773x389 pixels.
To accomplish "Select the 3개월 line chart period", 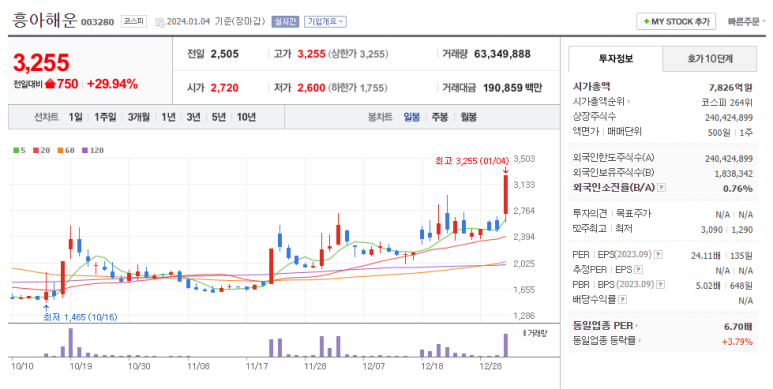I will point(139,117).
